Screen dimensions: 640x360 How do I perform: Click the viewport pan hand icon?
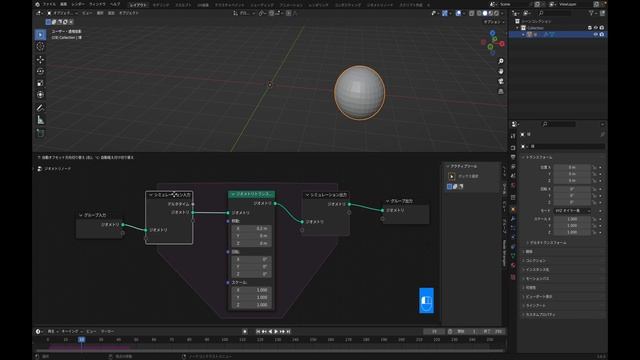[501, 71]
